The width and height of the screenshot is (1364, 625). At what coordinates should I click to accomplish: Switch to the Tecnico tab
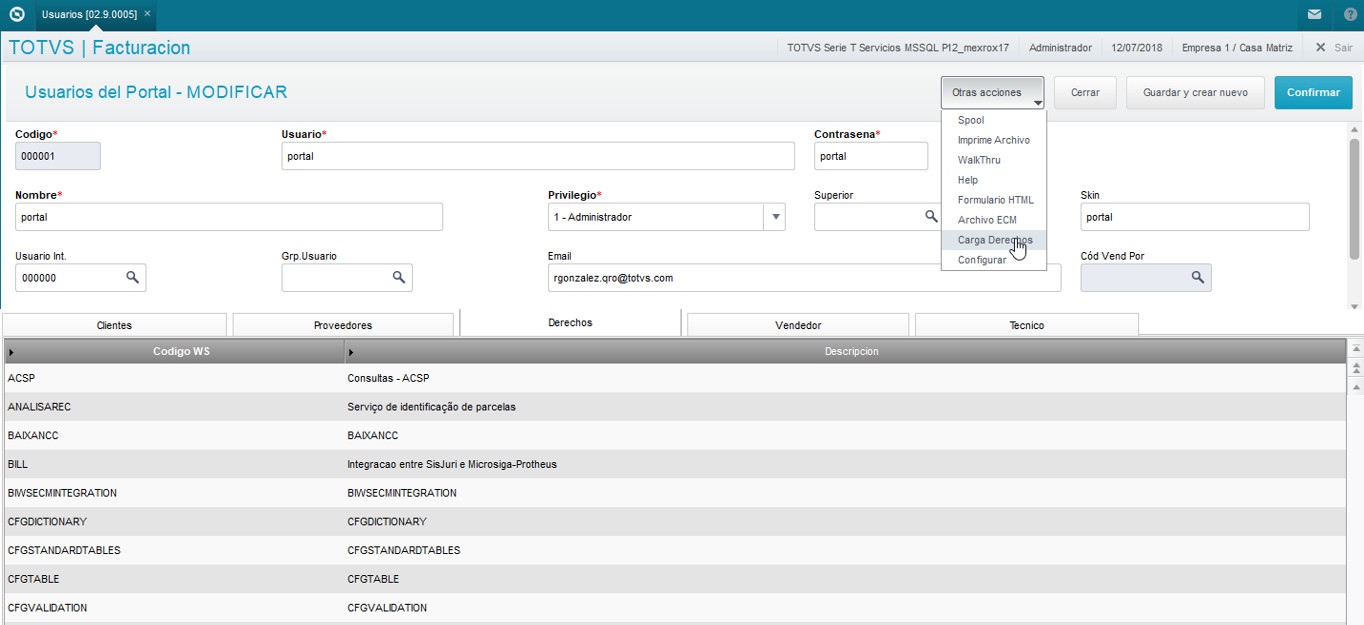tap(1026, 325)
